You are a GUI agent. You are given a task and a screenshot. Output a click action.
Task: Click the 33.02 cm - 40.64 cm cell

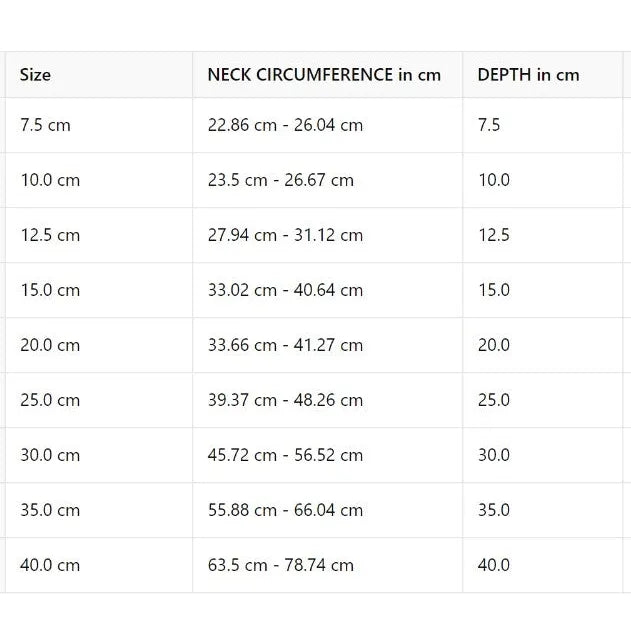(285, 291)
